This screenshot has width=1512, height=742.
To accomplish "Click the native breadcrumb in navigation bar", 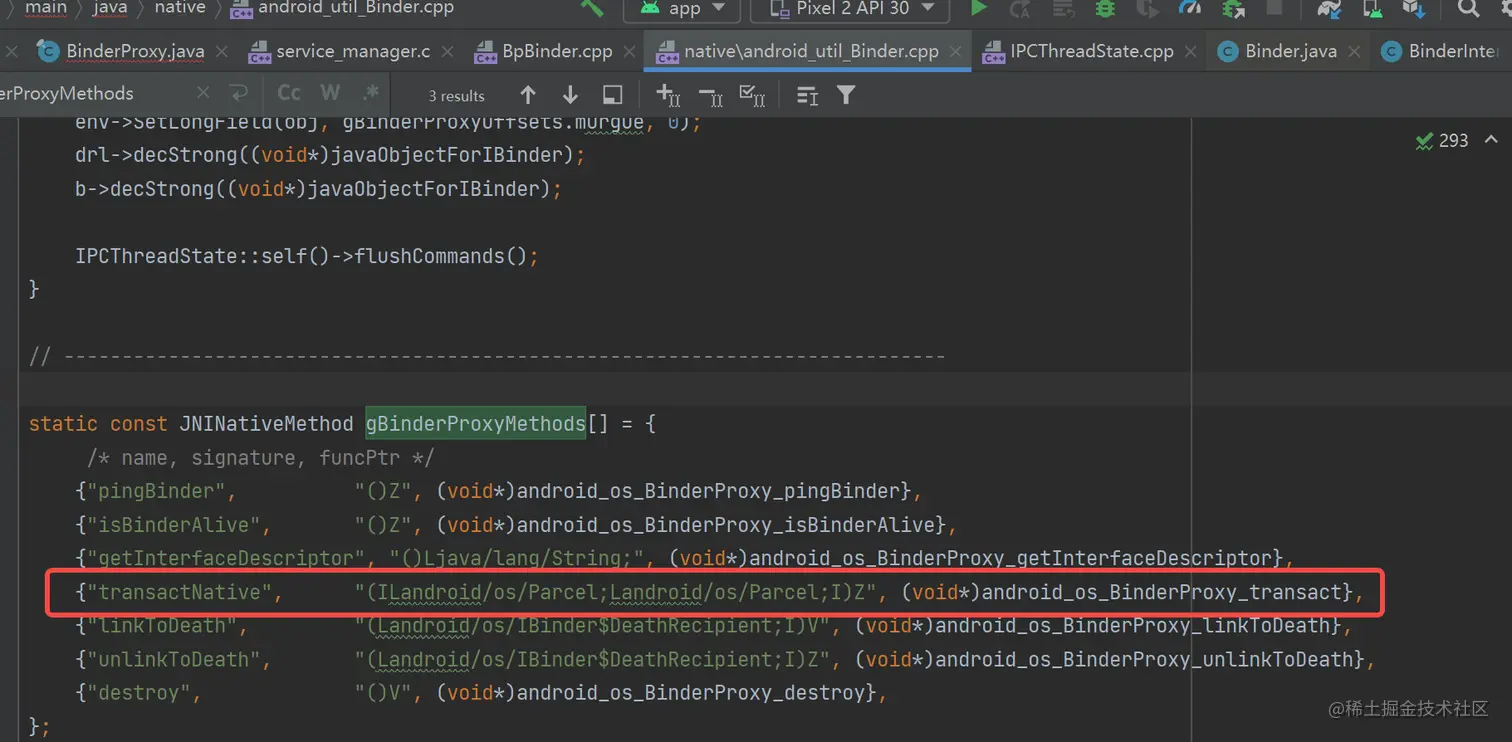I will tap(180, 7).
